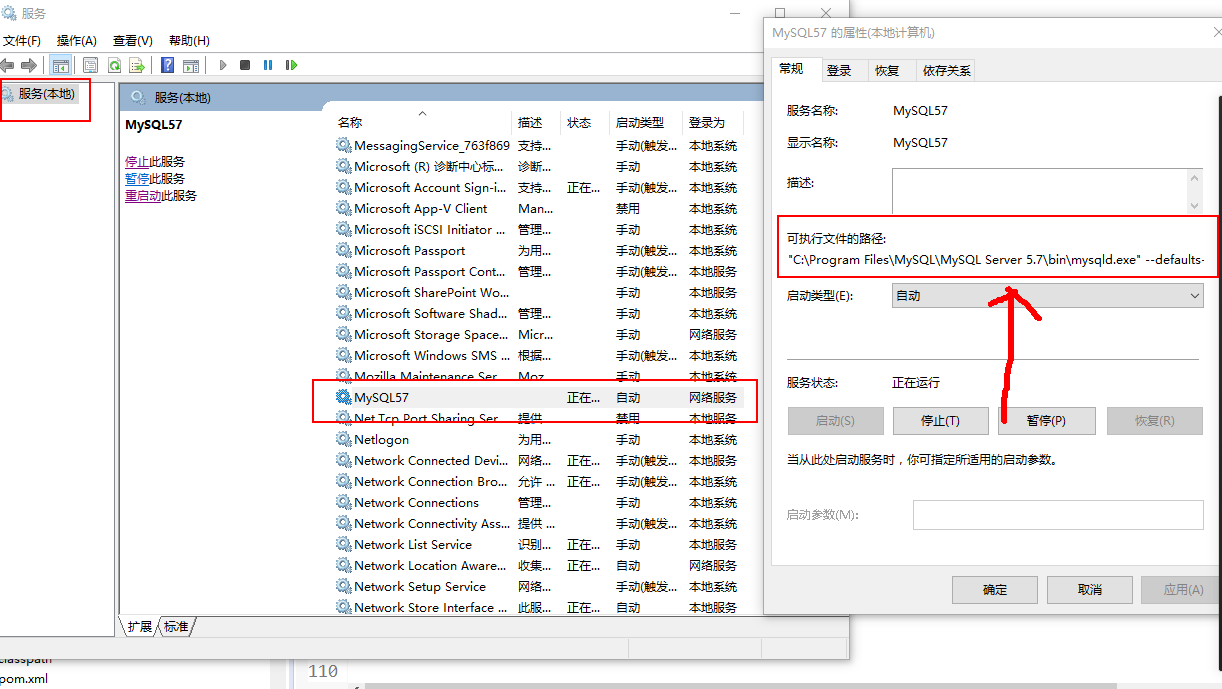Click the Export List toolbar icon

point(138,65)
